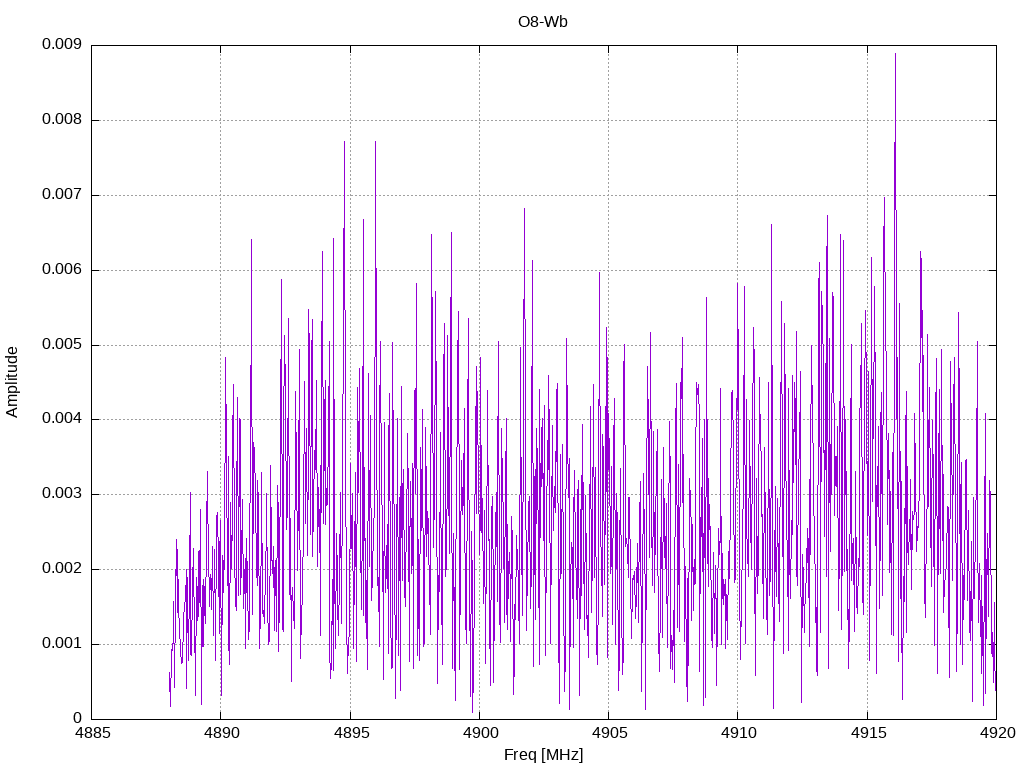Click y-axis tick value 0.006
Screen dimensions: 1024x768
62,270
